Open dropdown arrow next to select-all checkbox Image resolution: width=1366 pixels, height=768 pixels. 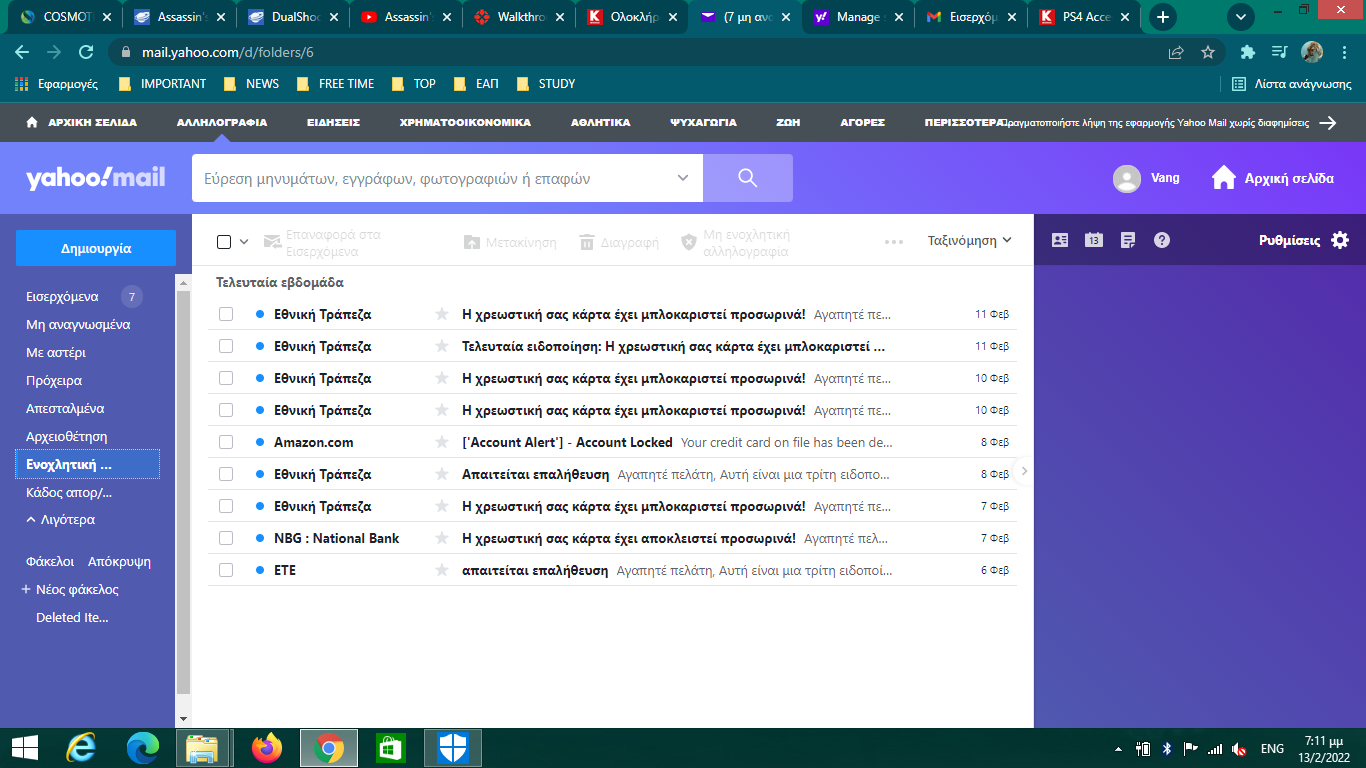tap(244, 241)
